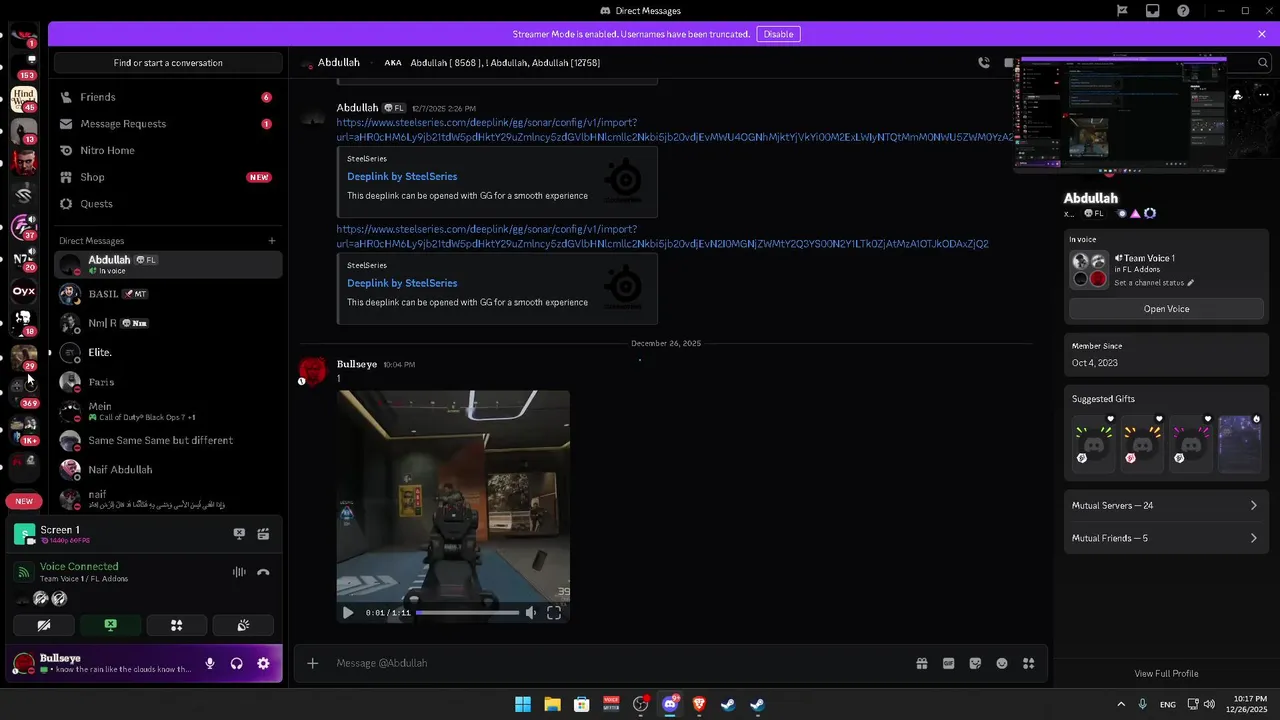Screen dimensions: 1280x720
Task: Open the sticker picker
Action: point(975,663)
